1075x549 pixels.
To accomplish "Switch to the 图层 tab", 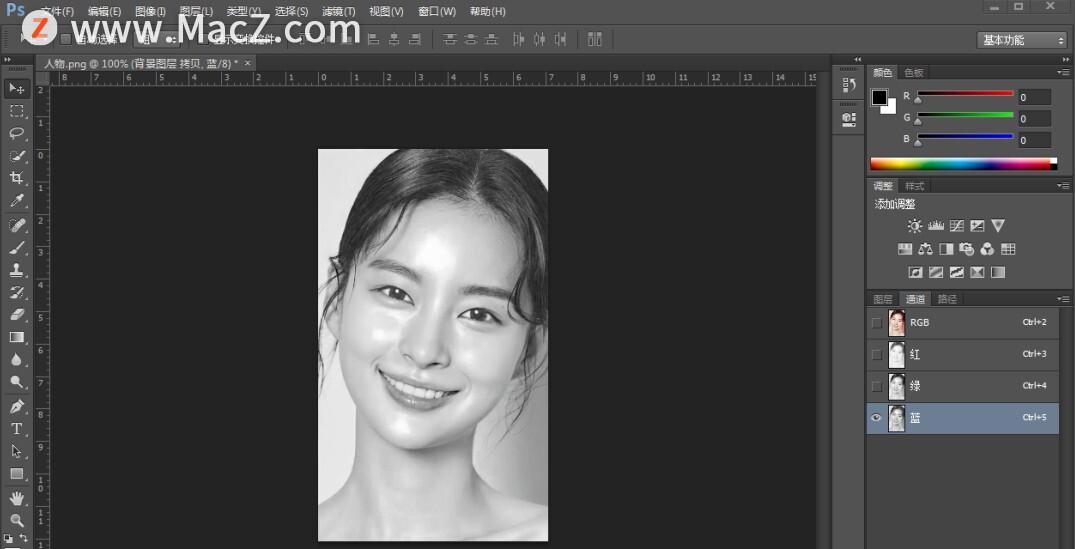I will (x=883, y=299).
